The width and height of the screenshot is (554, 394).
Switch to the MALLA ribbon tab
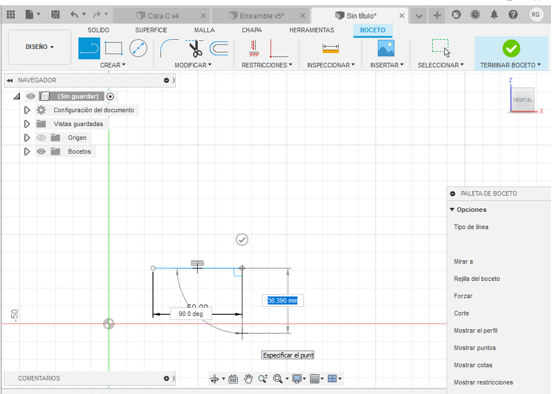(x=204, y=30)
